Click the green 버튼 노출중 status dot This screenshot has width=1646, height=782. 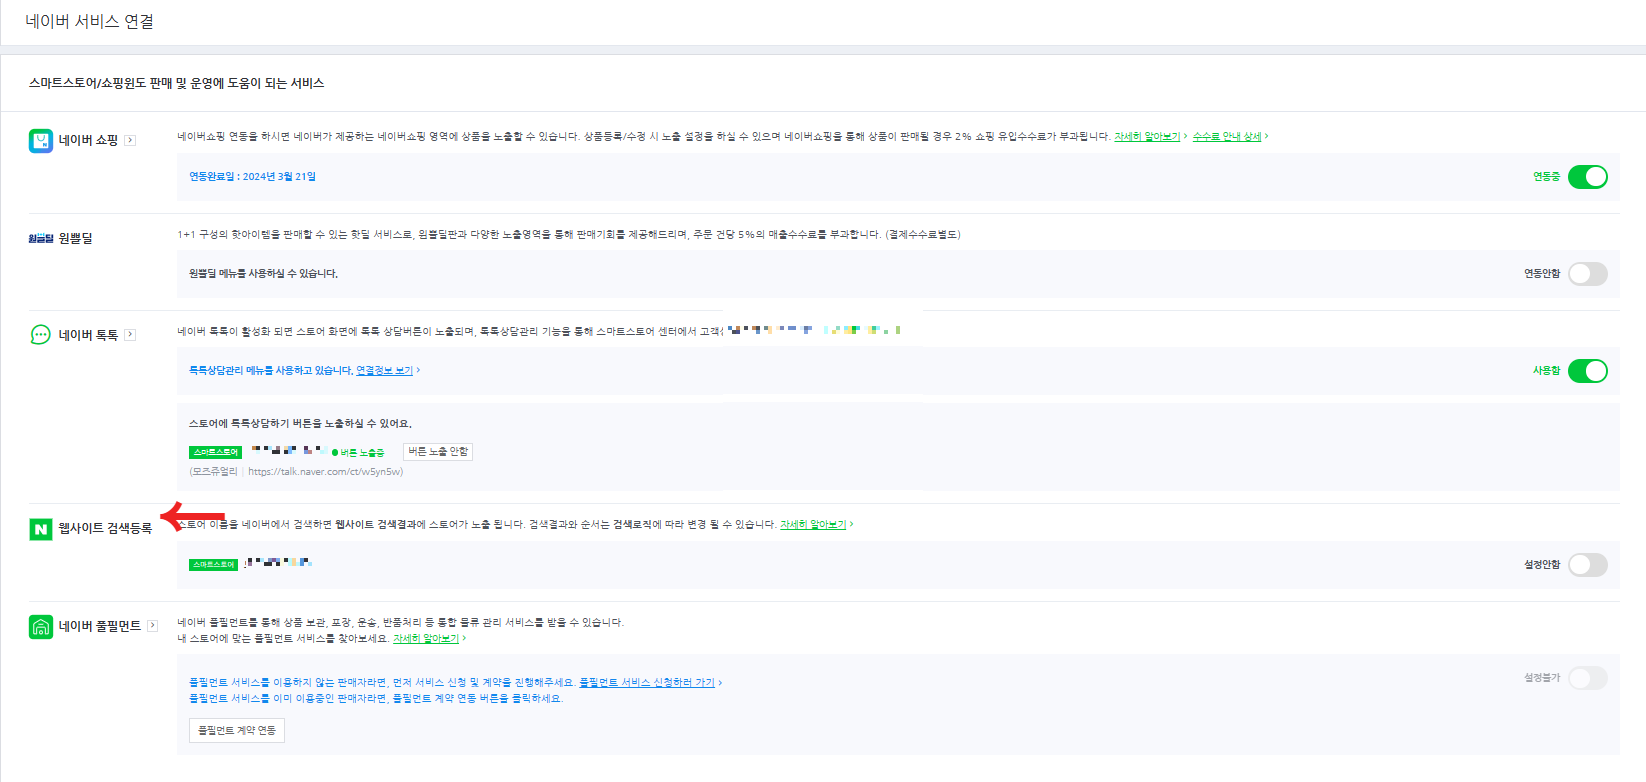click(335, 453)
